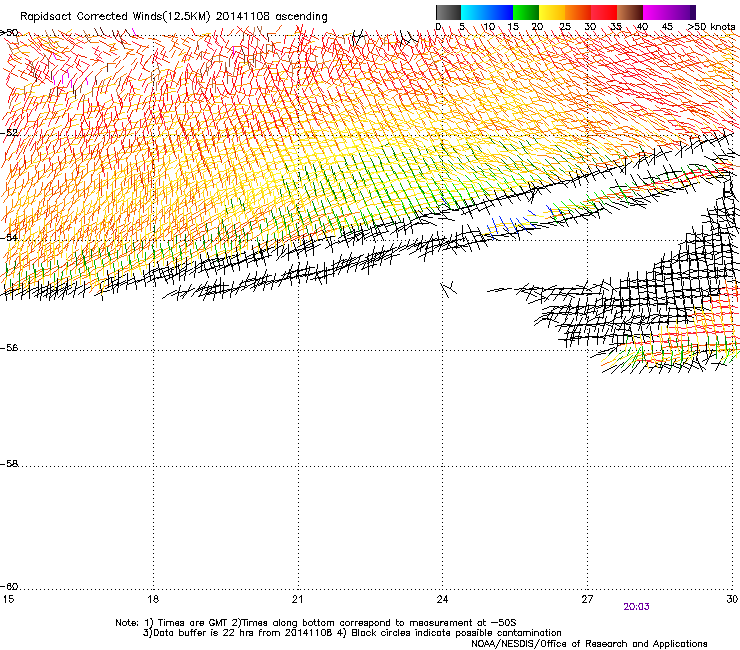Viewport: 740px width, 650px height.
Task: Click longitude label 24 on bottom axis
Action: 442,599
